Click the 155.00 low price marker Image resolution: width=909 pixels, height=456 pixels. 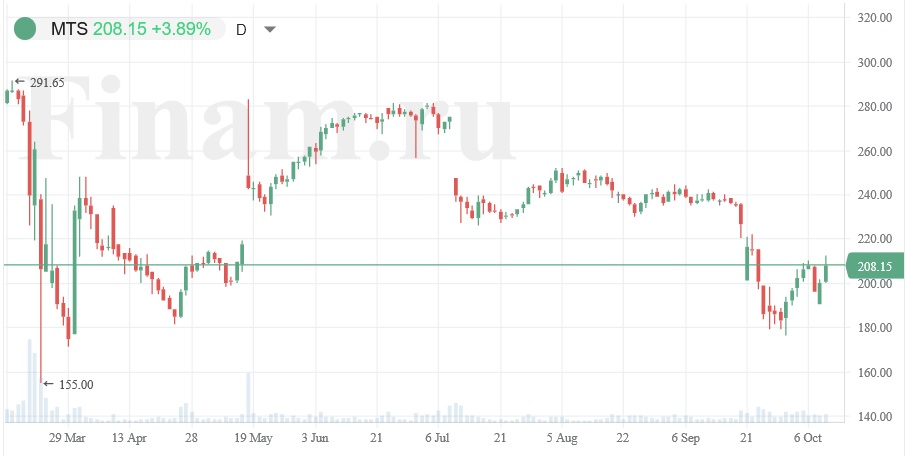pyautogui.click(x=73, y=384)
